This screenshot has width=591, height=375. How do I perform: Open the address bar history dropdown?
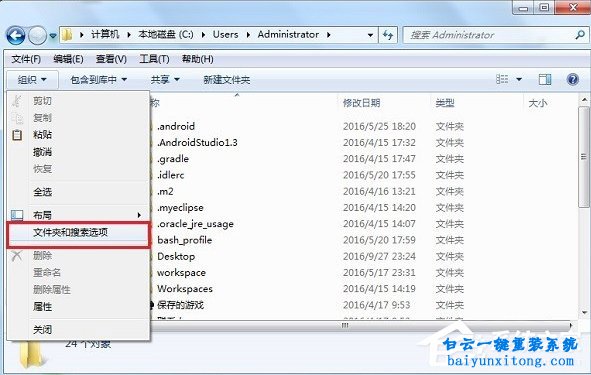tap(370, 35)
